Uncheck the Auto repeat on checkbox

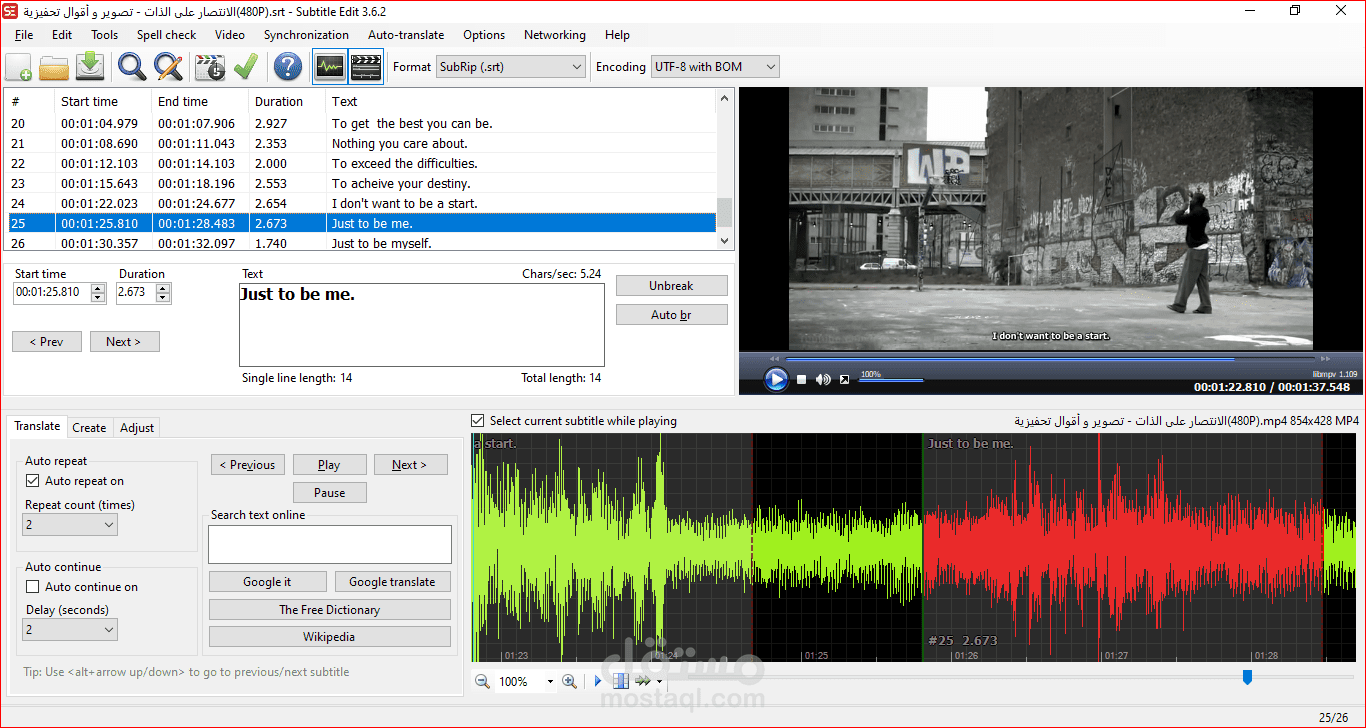[x=33, y=481]
